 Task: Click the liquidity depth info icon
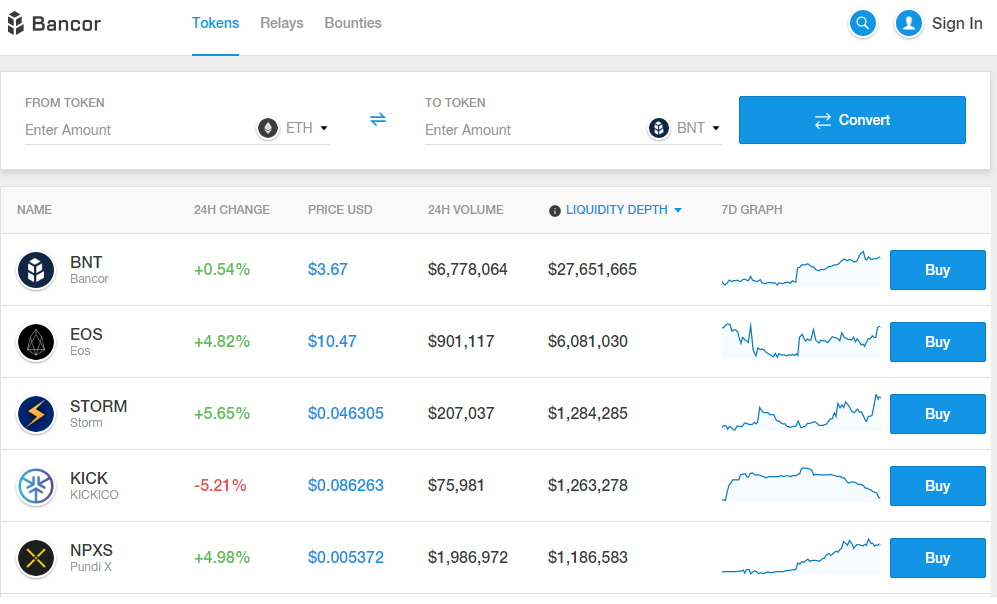(554, 210)
